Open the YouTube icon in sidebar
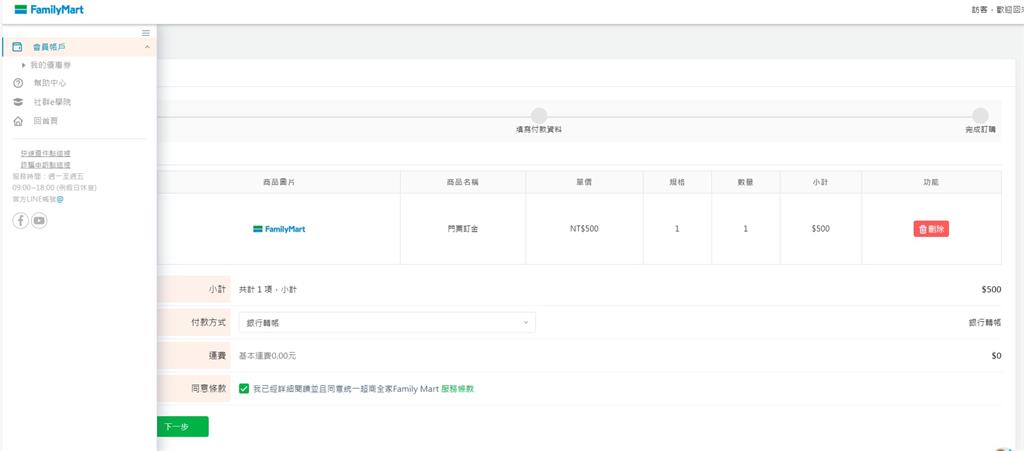This screenshot has height=451, width=1024. click(x=39, y=221)
